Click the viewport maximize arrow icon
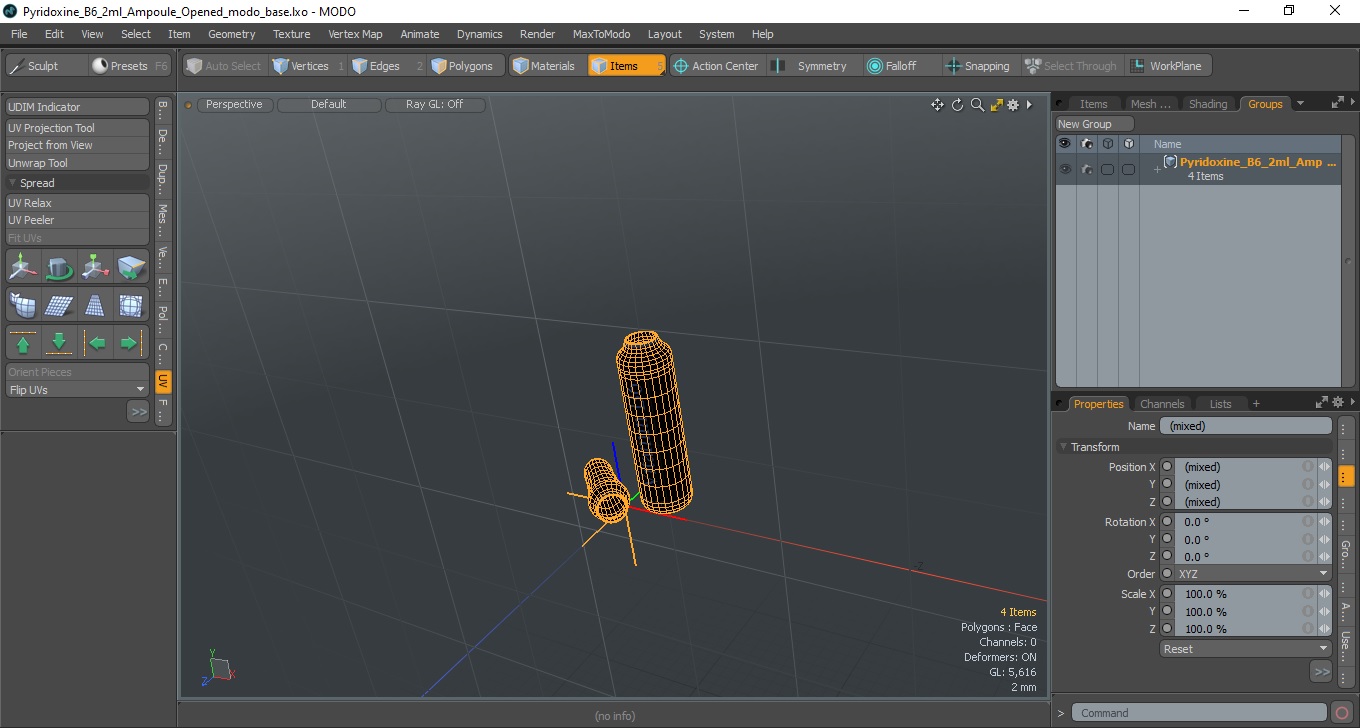Viewport: 1360px width, 728px height. click(x=996, y=105)
